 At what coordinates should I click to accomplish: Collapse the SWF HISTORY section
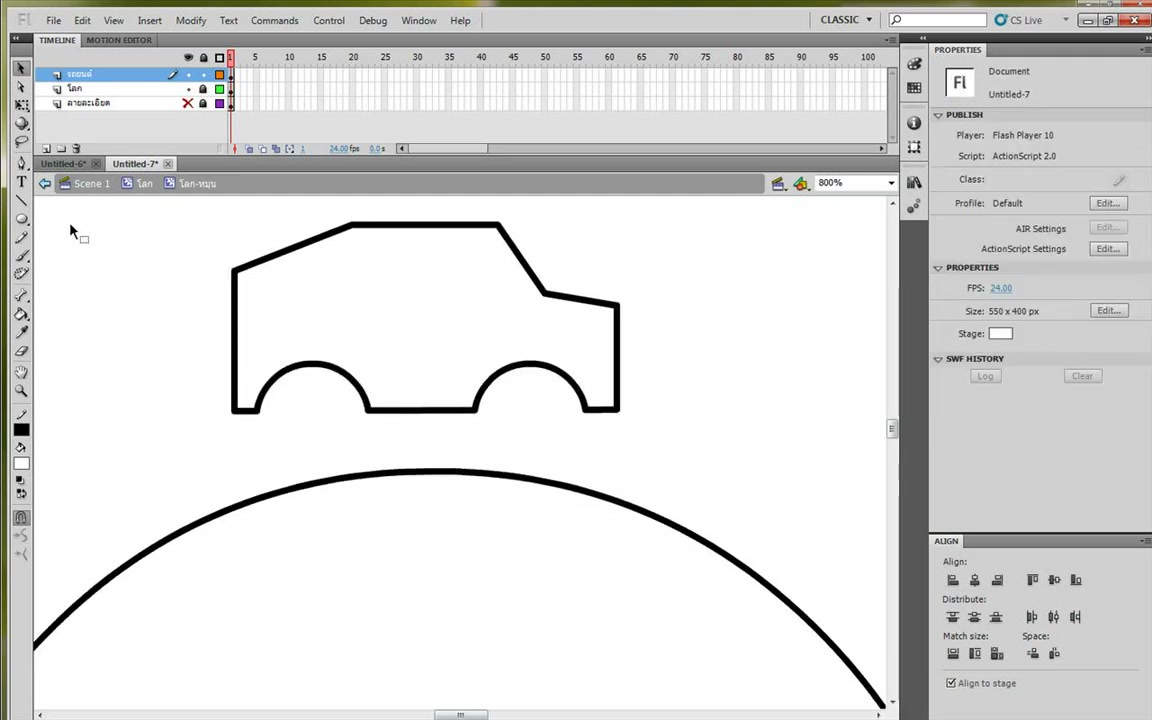pos(938,359)
